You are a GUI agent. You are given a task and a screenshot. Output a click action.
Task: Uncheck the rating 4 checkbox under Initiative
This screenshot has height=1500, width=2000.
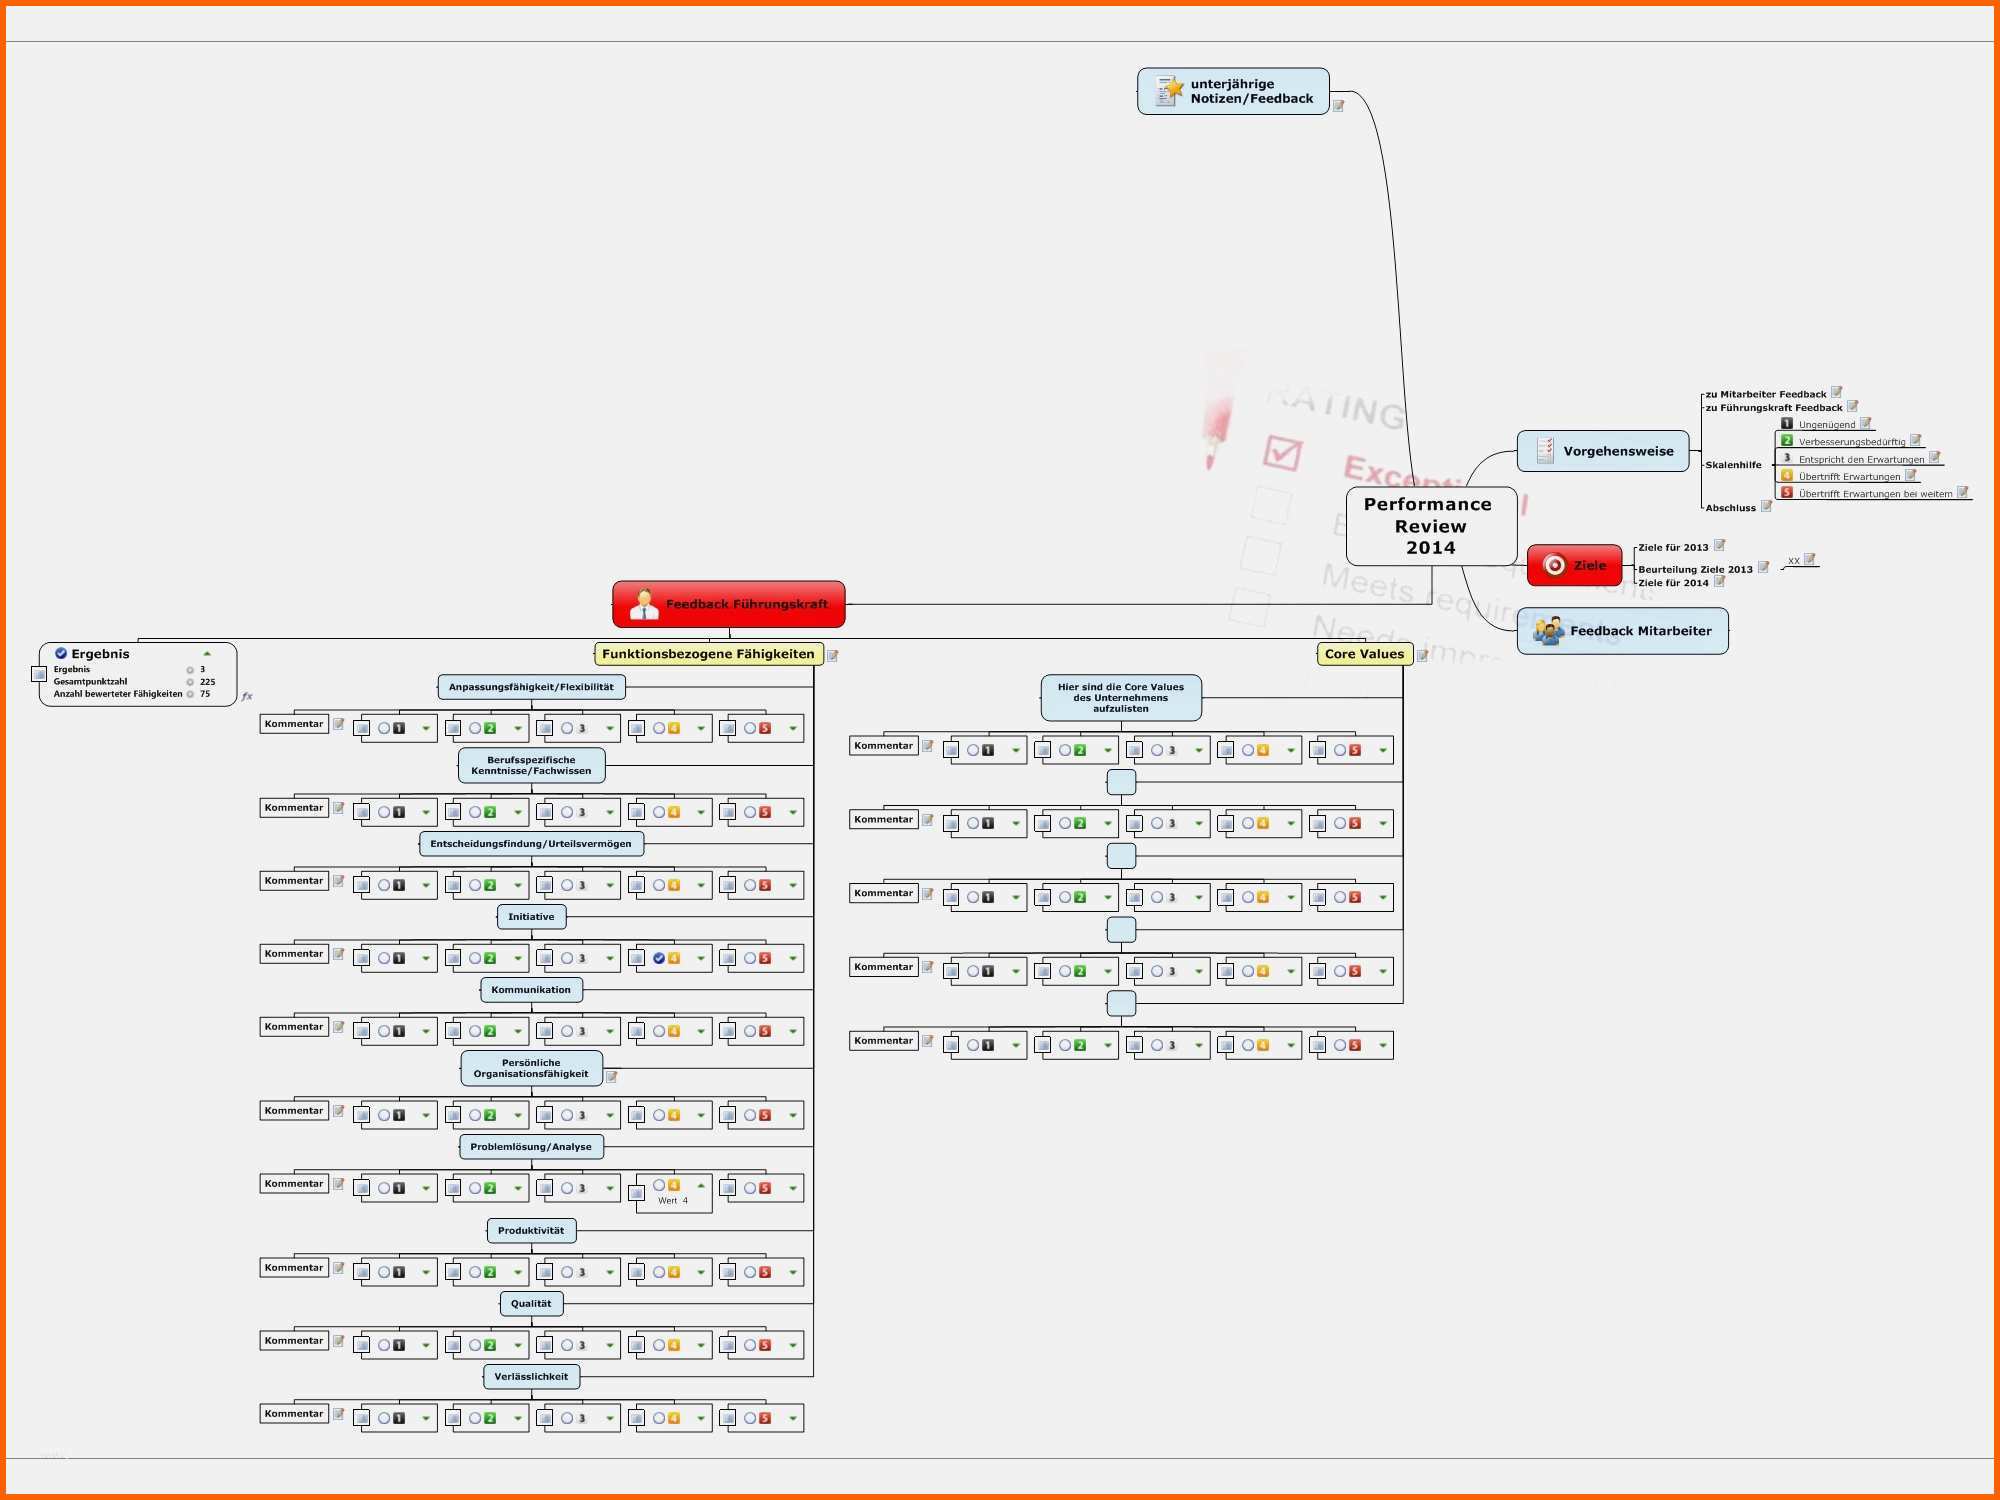tap(659, 958)
